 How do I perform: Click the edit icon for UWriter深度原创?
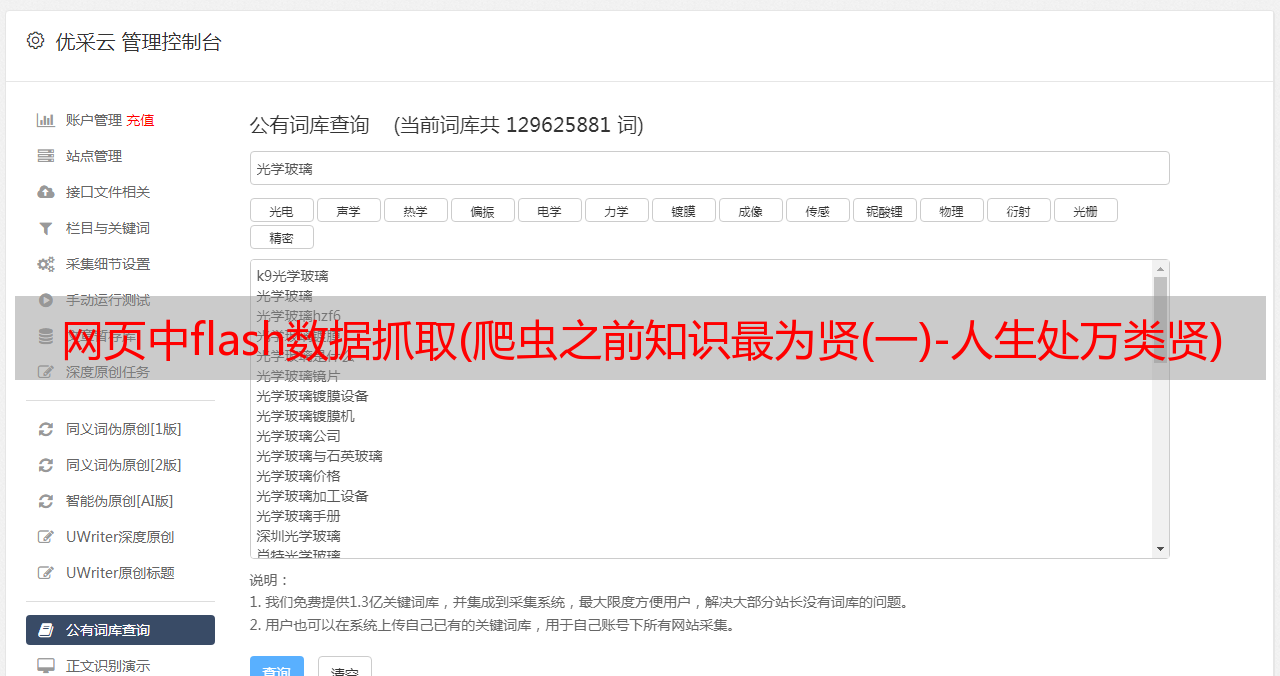point(46,537)
